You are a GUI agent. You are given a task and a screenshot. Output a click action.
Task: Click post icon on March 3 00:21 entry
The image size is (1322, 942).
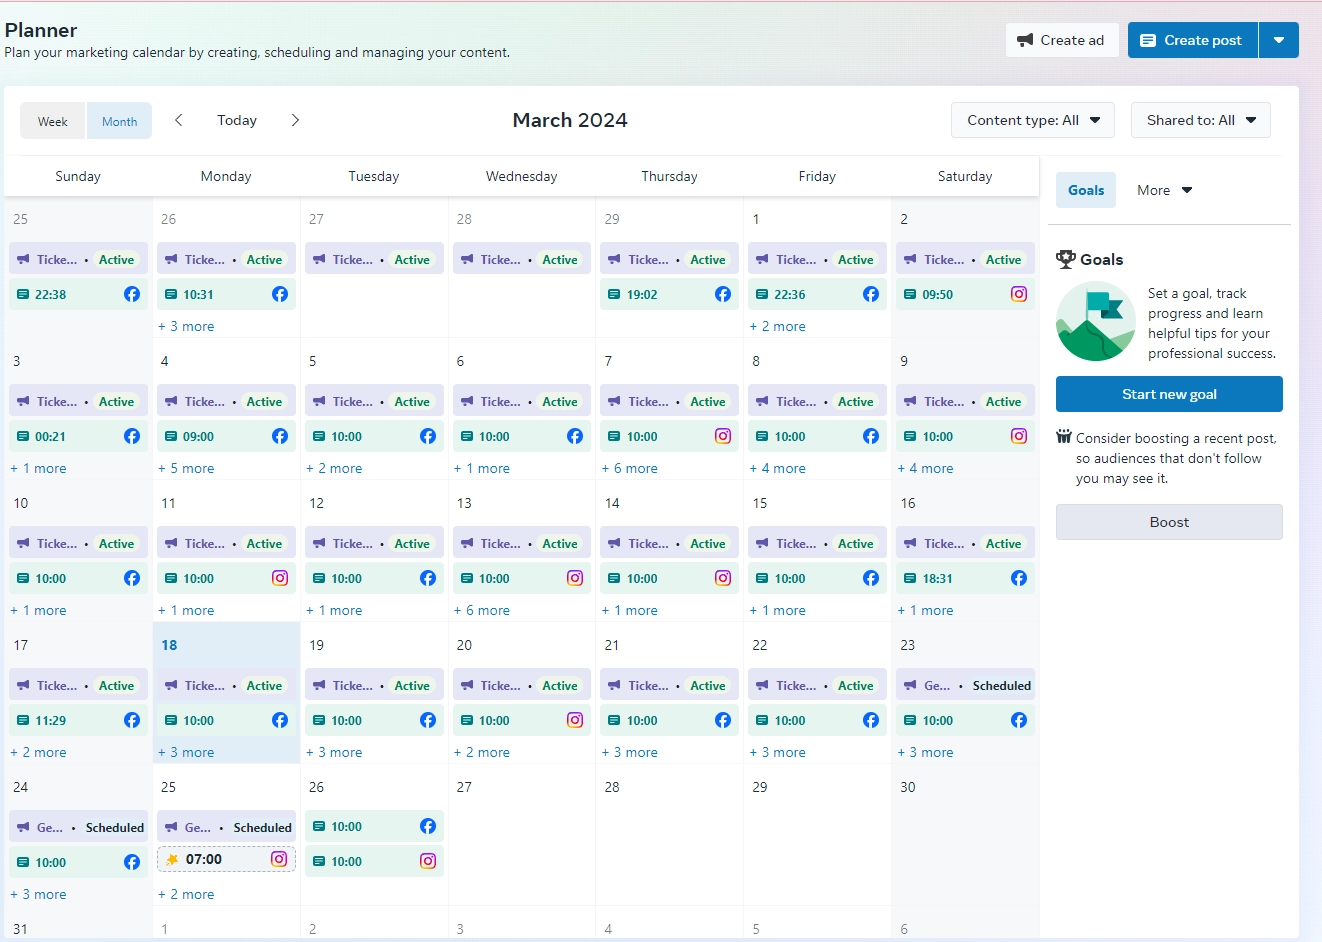pos(23,436)
